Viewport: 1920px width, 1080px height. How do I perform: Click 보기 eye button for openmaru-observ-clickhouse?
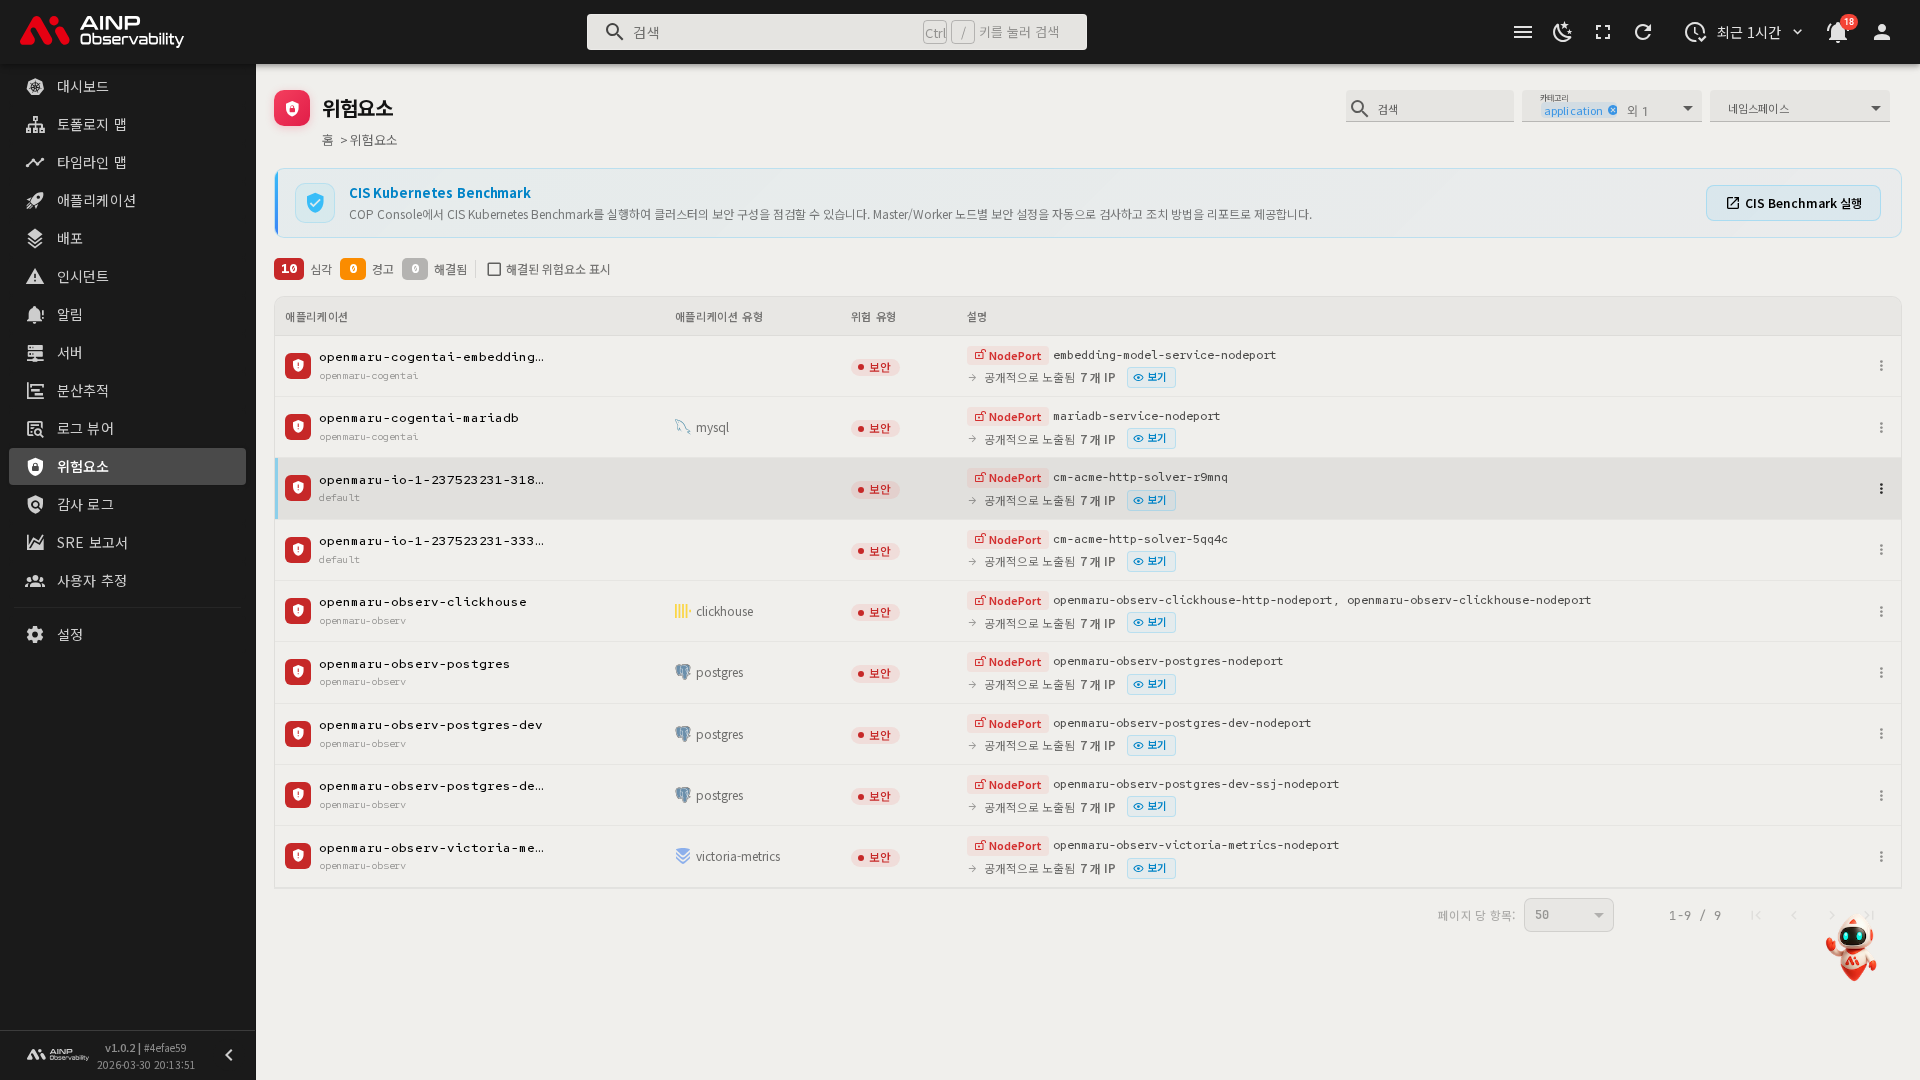(x=1151, y=622)
